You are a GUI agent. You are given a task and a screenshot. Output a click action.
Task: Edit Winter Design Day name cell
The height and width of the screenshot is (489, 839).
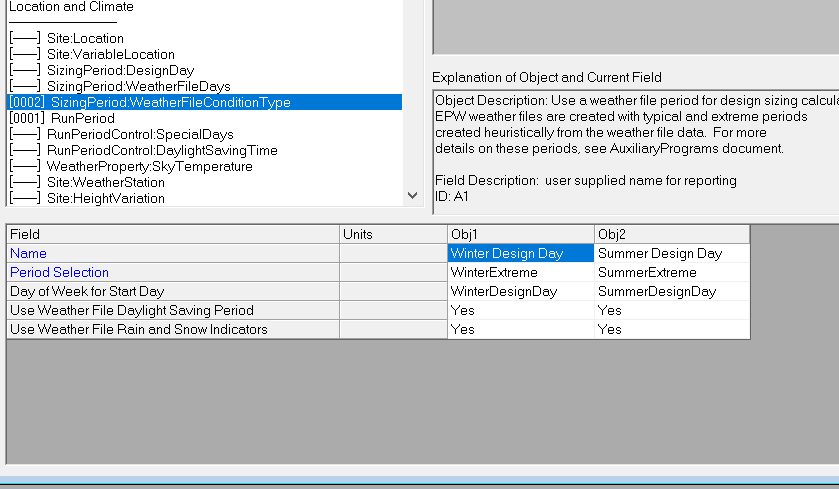click(521, 253)
